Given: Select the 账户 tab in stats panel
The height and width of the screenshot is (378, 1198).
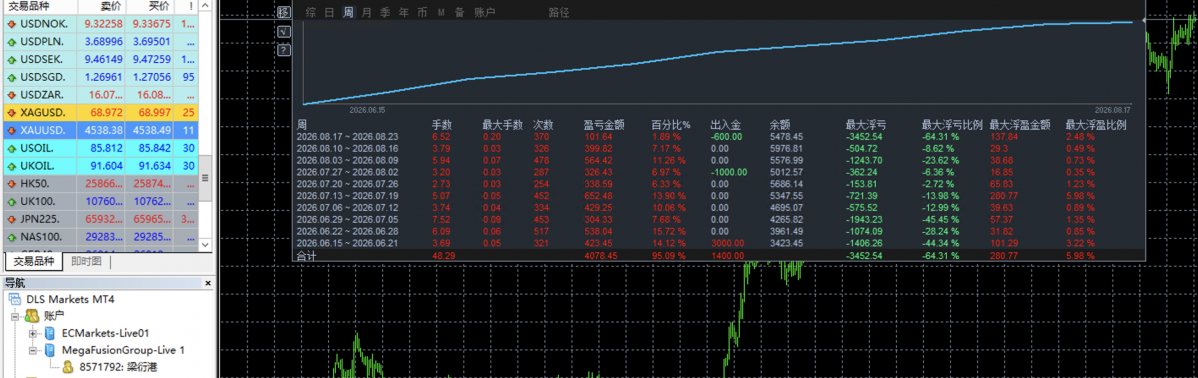Looking at the screenshot, I should 484,12.
